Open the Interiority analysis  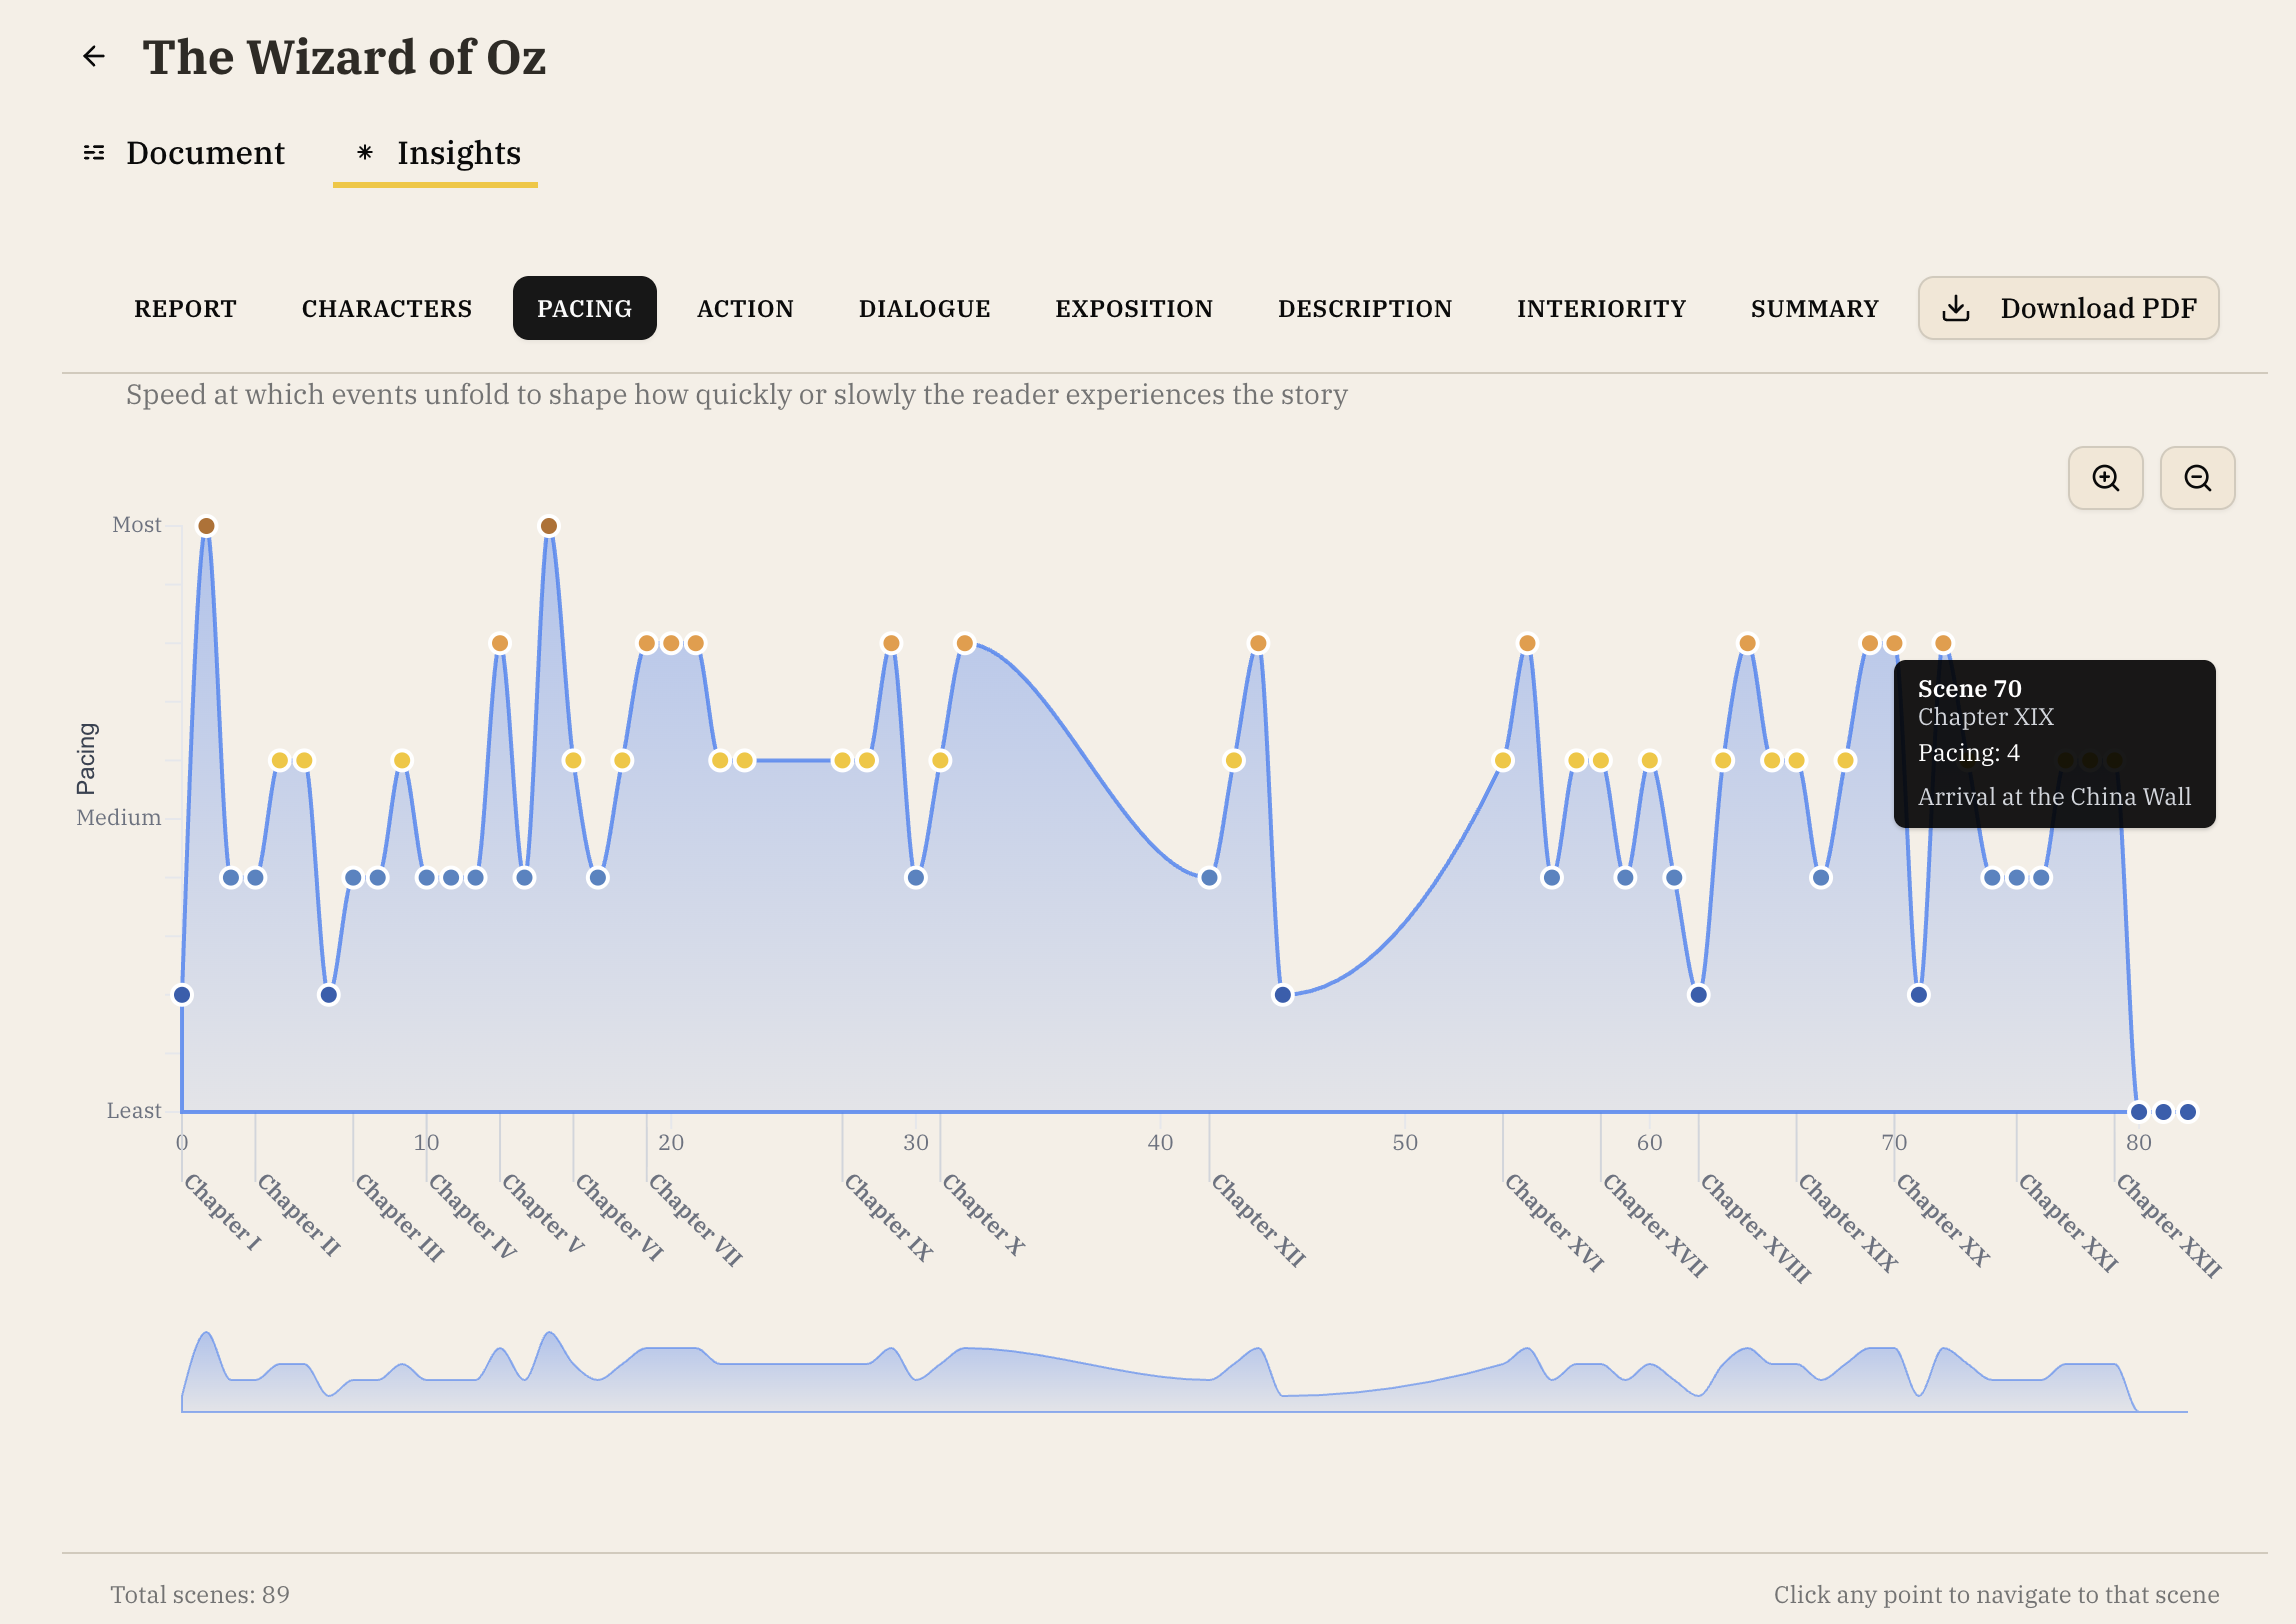click(1600, 308)
